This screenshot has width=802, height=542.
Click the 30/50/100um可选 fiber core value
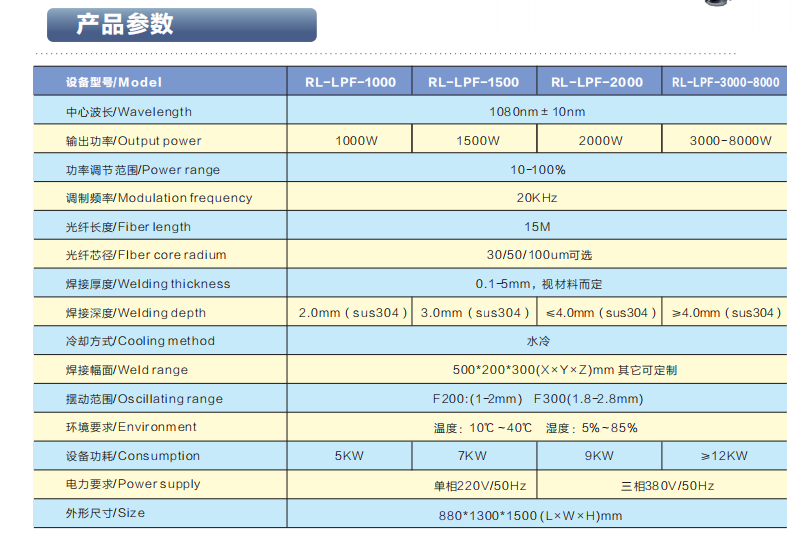pos(537,255)
